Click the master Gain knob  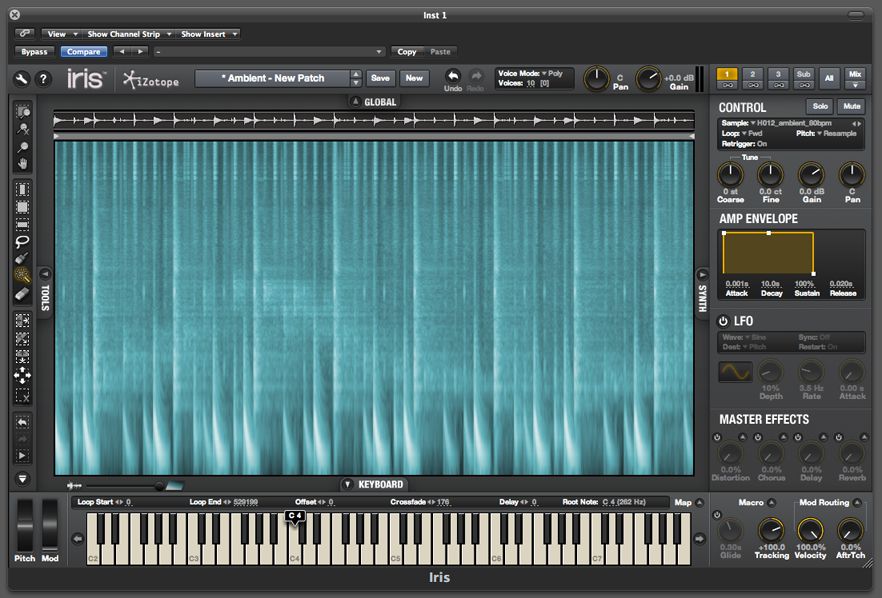click(648, 79)
